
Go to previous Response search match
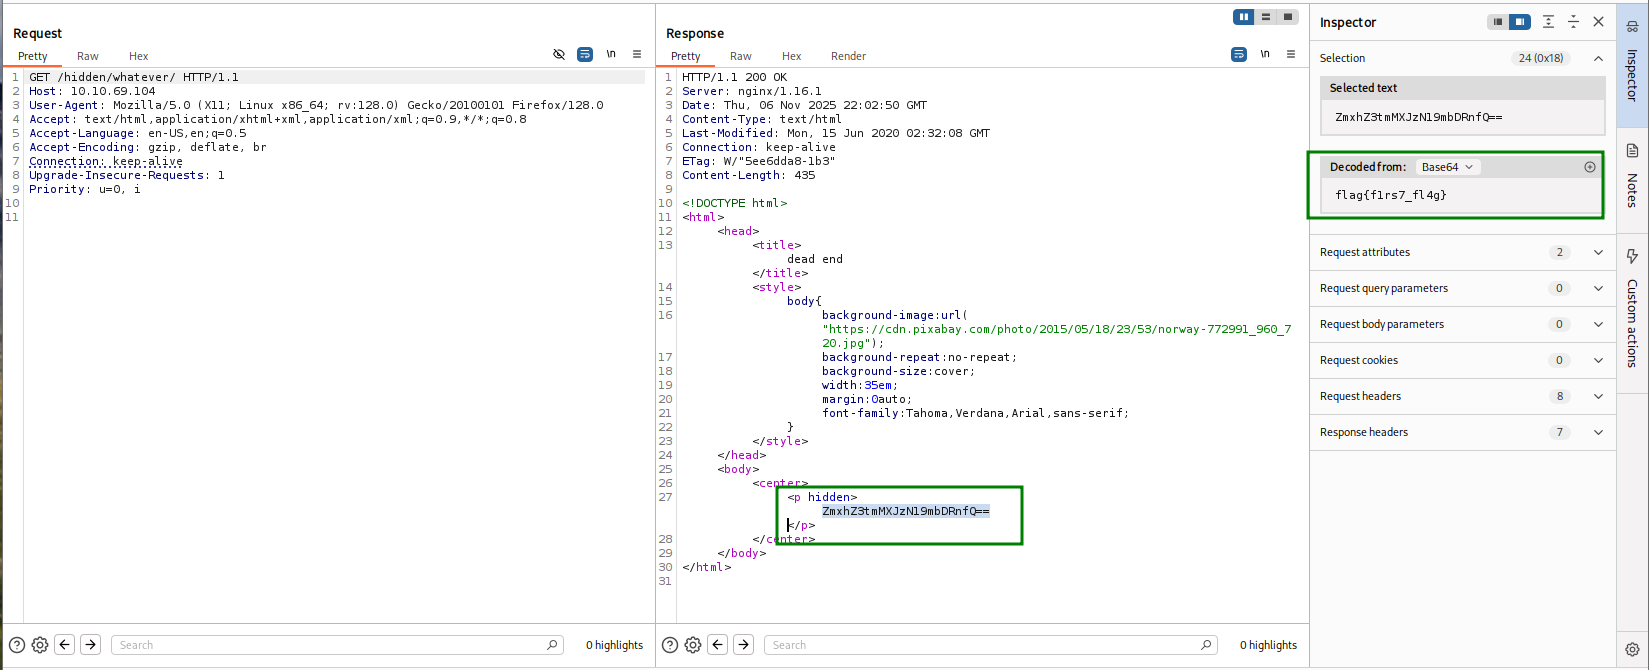coord(718,645)
